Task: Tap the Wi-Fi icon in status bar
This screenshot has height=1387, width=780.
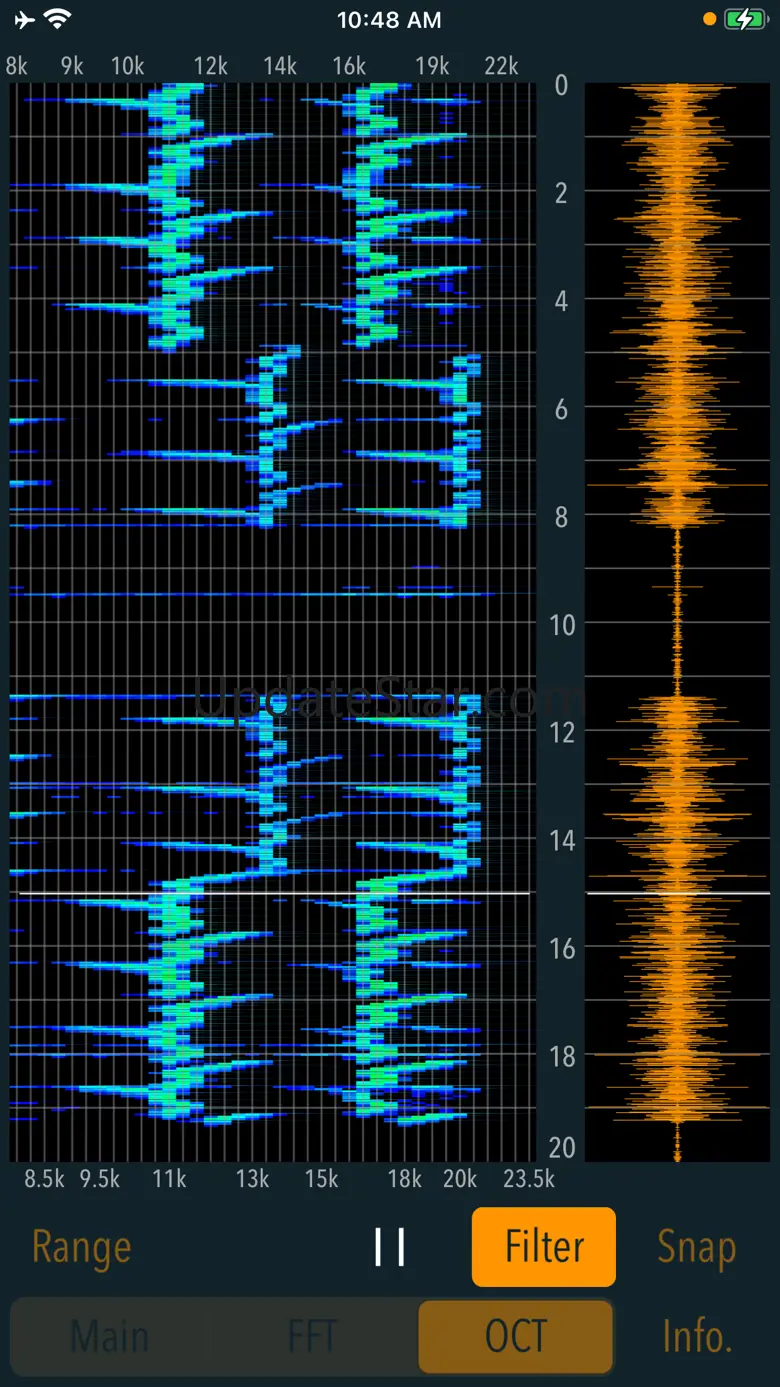Action: [59, 19]
